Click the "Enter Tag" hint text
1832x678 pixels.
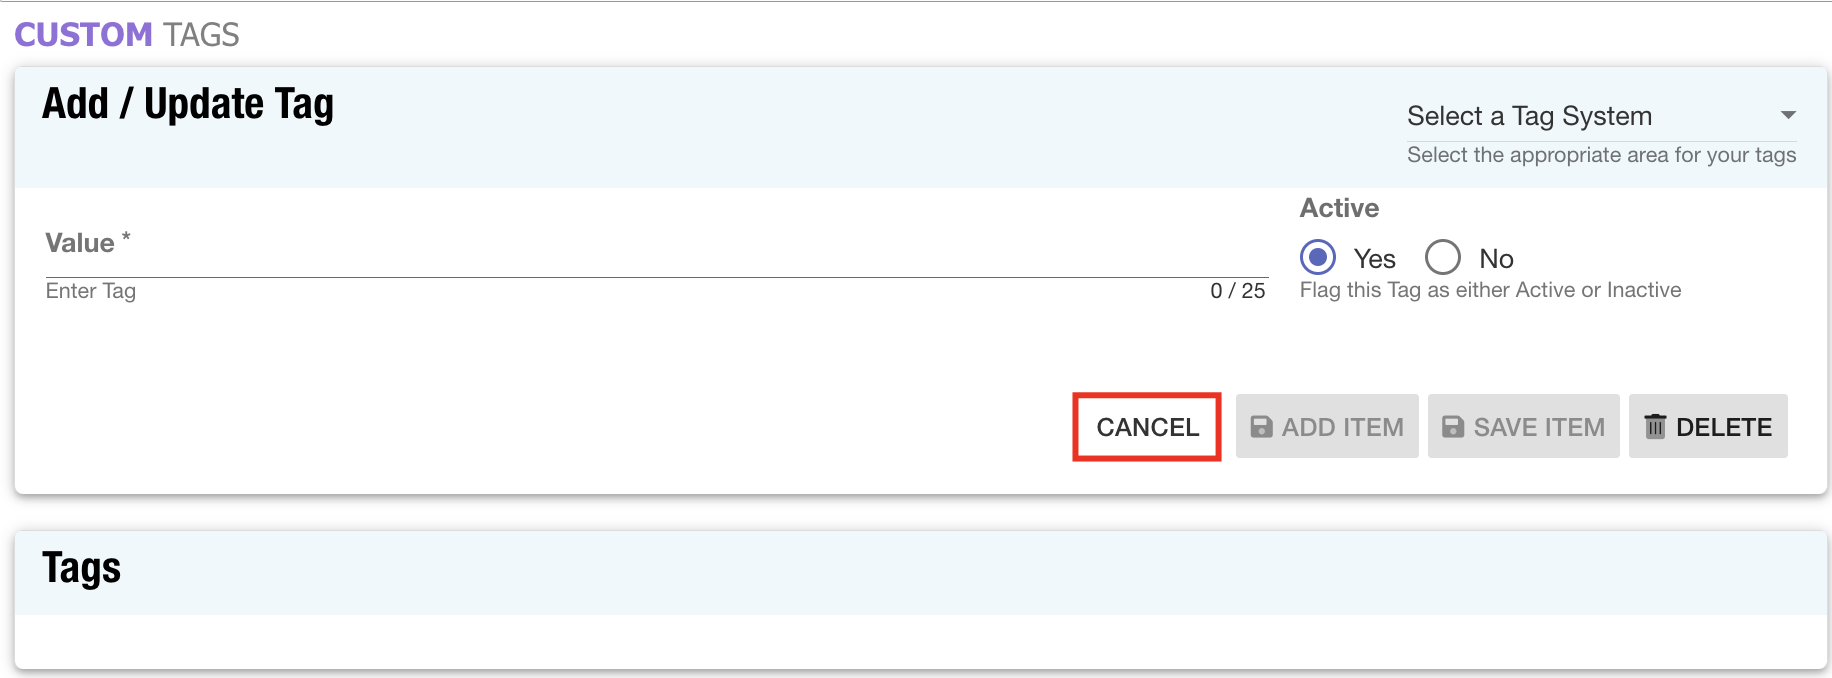pos(91,291)
